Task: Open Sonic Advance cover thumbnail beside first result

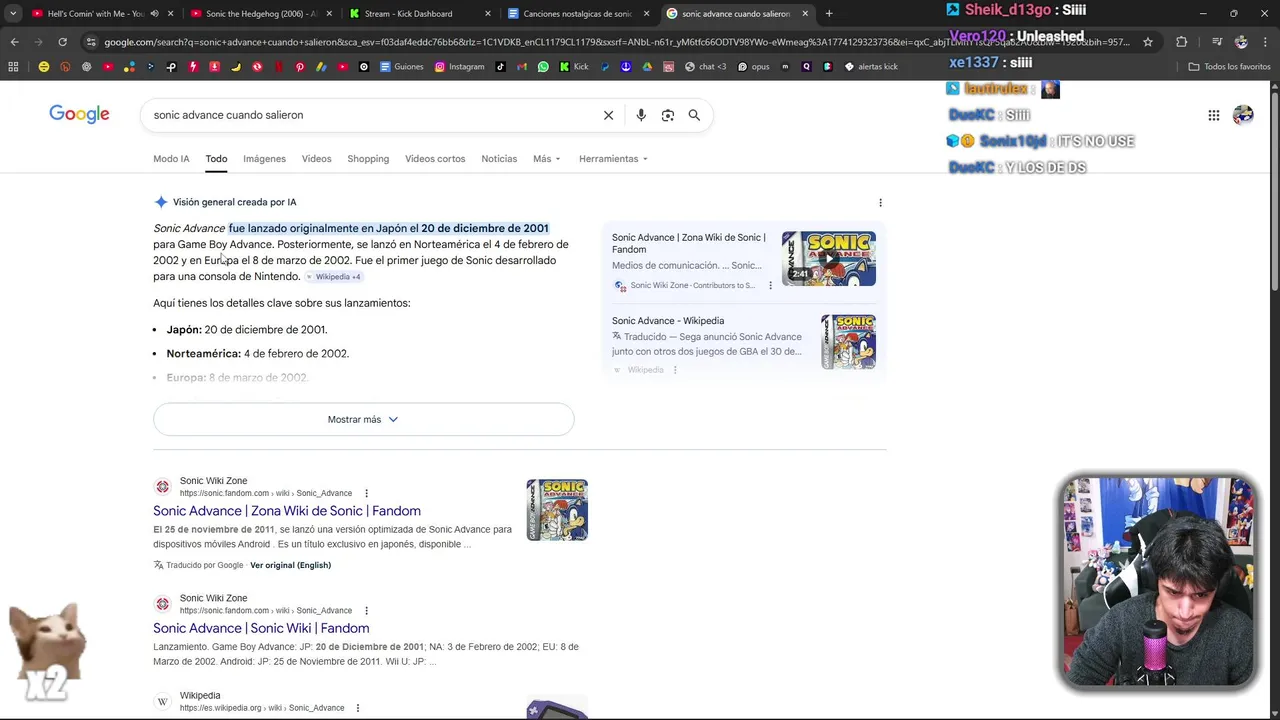Action: point(557,510)
